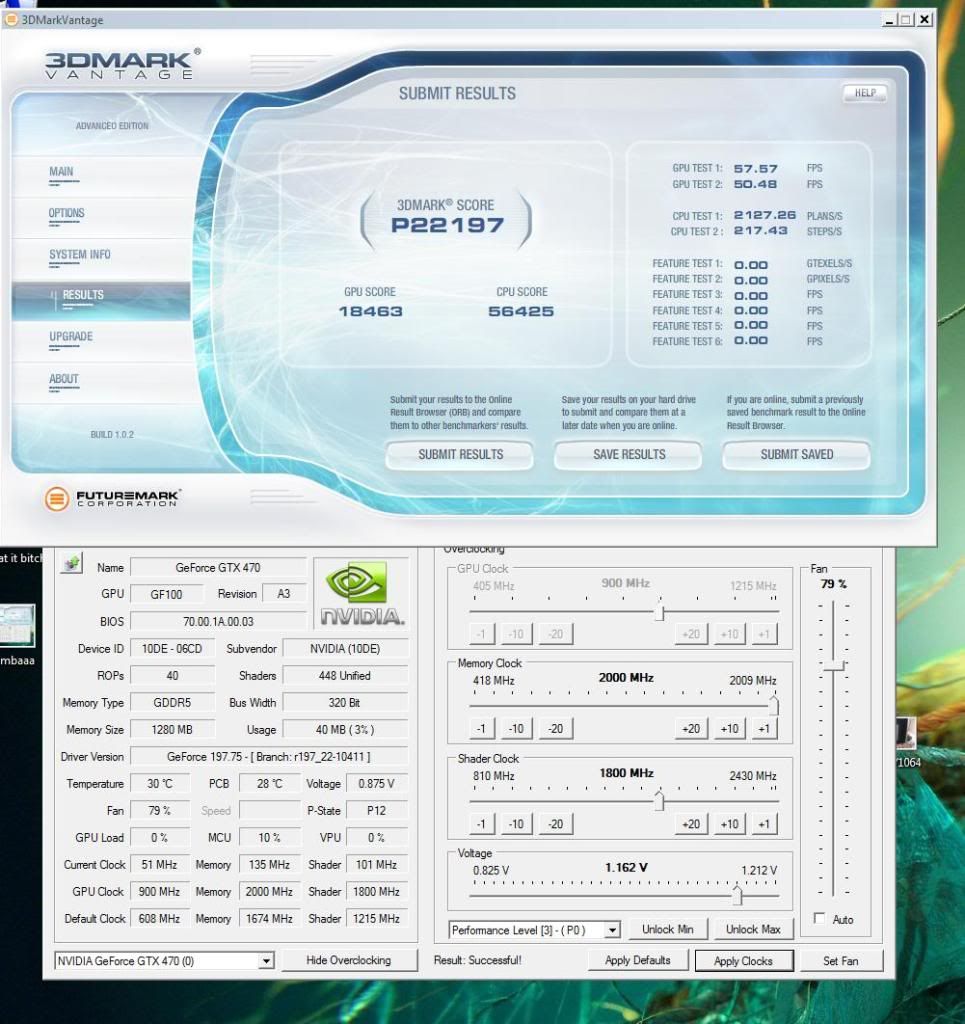This screenshot has width=965, height=1024.
Task: Increase Memory Clock by 10 MHz
Action: tap(729, 729)
